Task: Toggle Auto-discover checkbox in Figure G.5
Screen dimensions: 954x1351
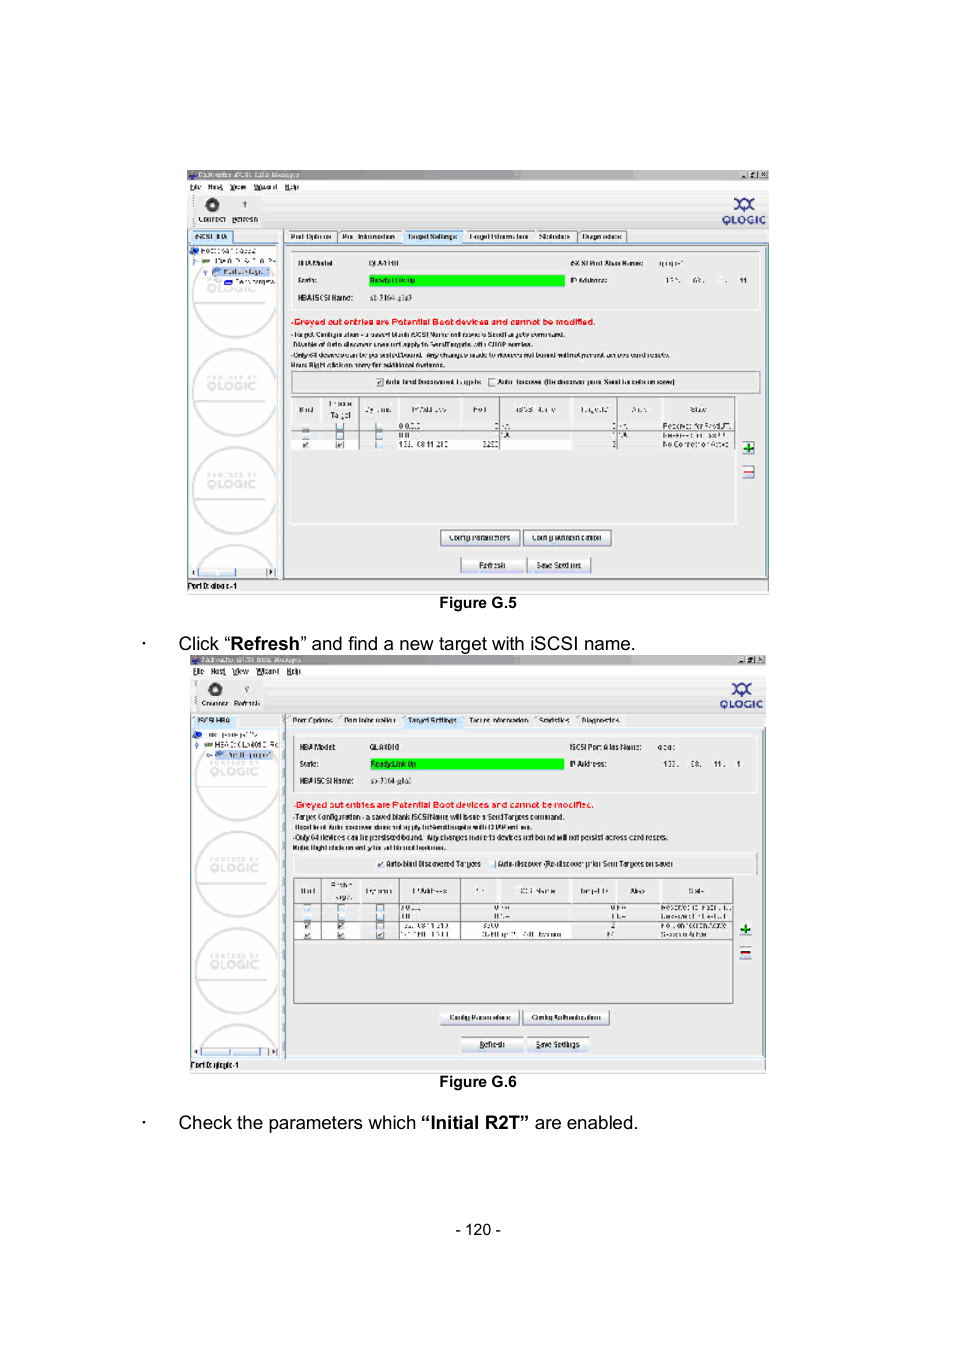Action: 492,382
